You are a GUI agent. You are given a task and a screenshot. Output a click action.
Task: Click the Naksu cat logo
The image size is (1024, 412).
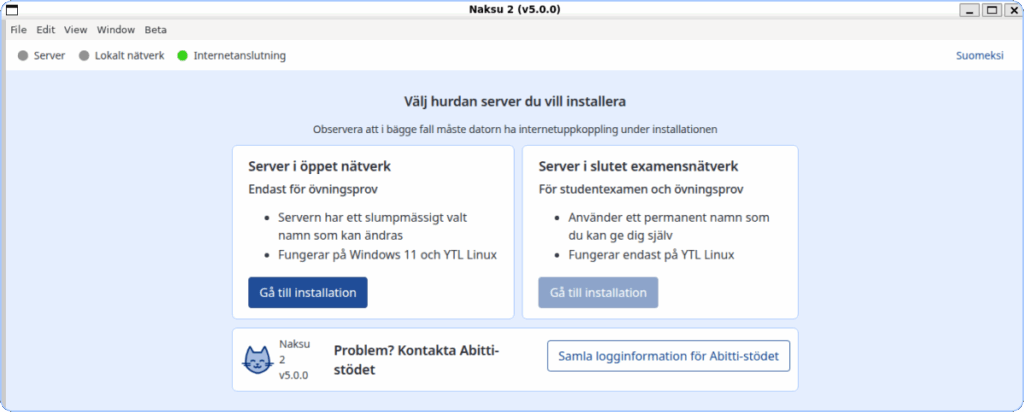(x=259, y=360)
